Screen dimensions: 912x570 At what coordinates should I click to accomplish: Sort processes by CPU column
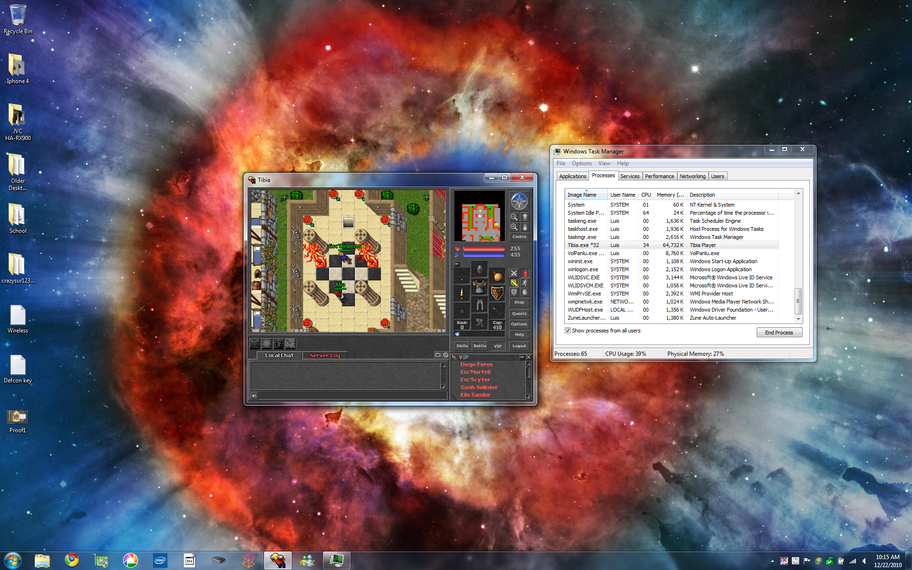pyautogui.click(x=646, y=194)
